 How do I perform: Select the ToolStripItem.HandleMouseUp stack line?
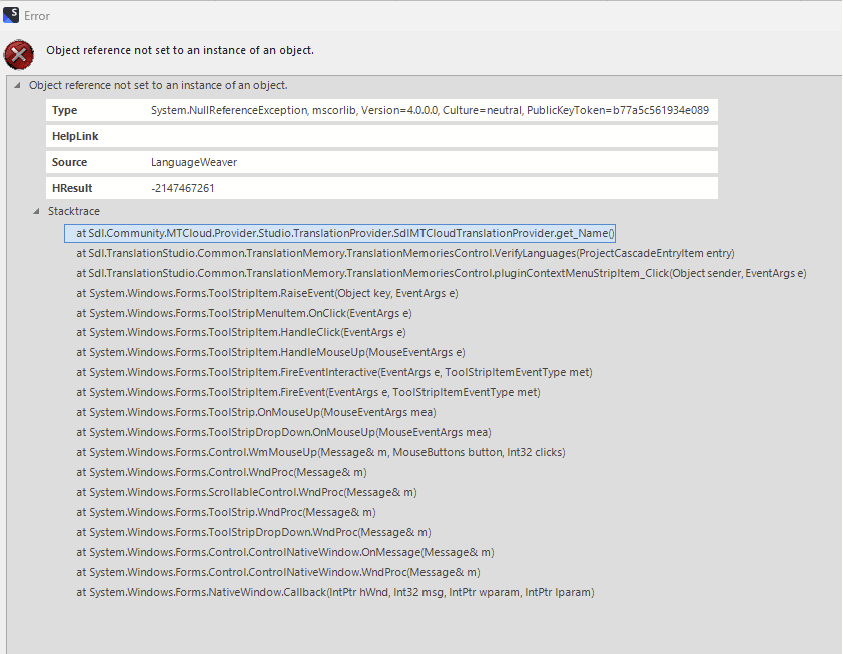tap(270, 352)
